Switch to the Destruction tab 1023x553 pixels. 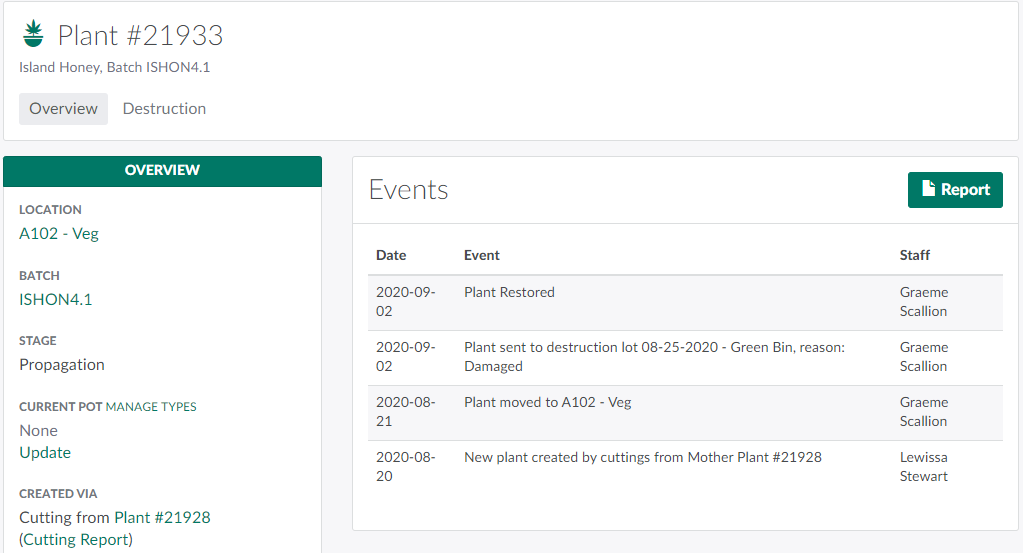tap(164, 108)
